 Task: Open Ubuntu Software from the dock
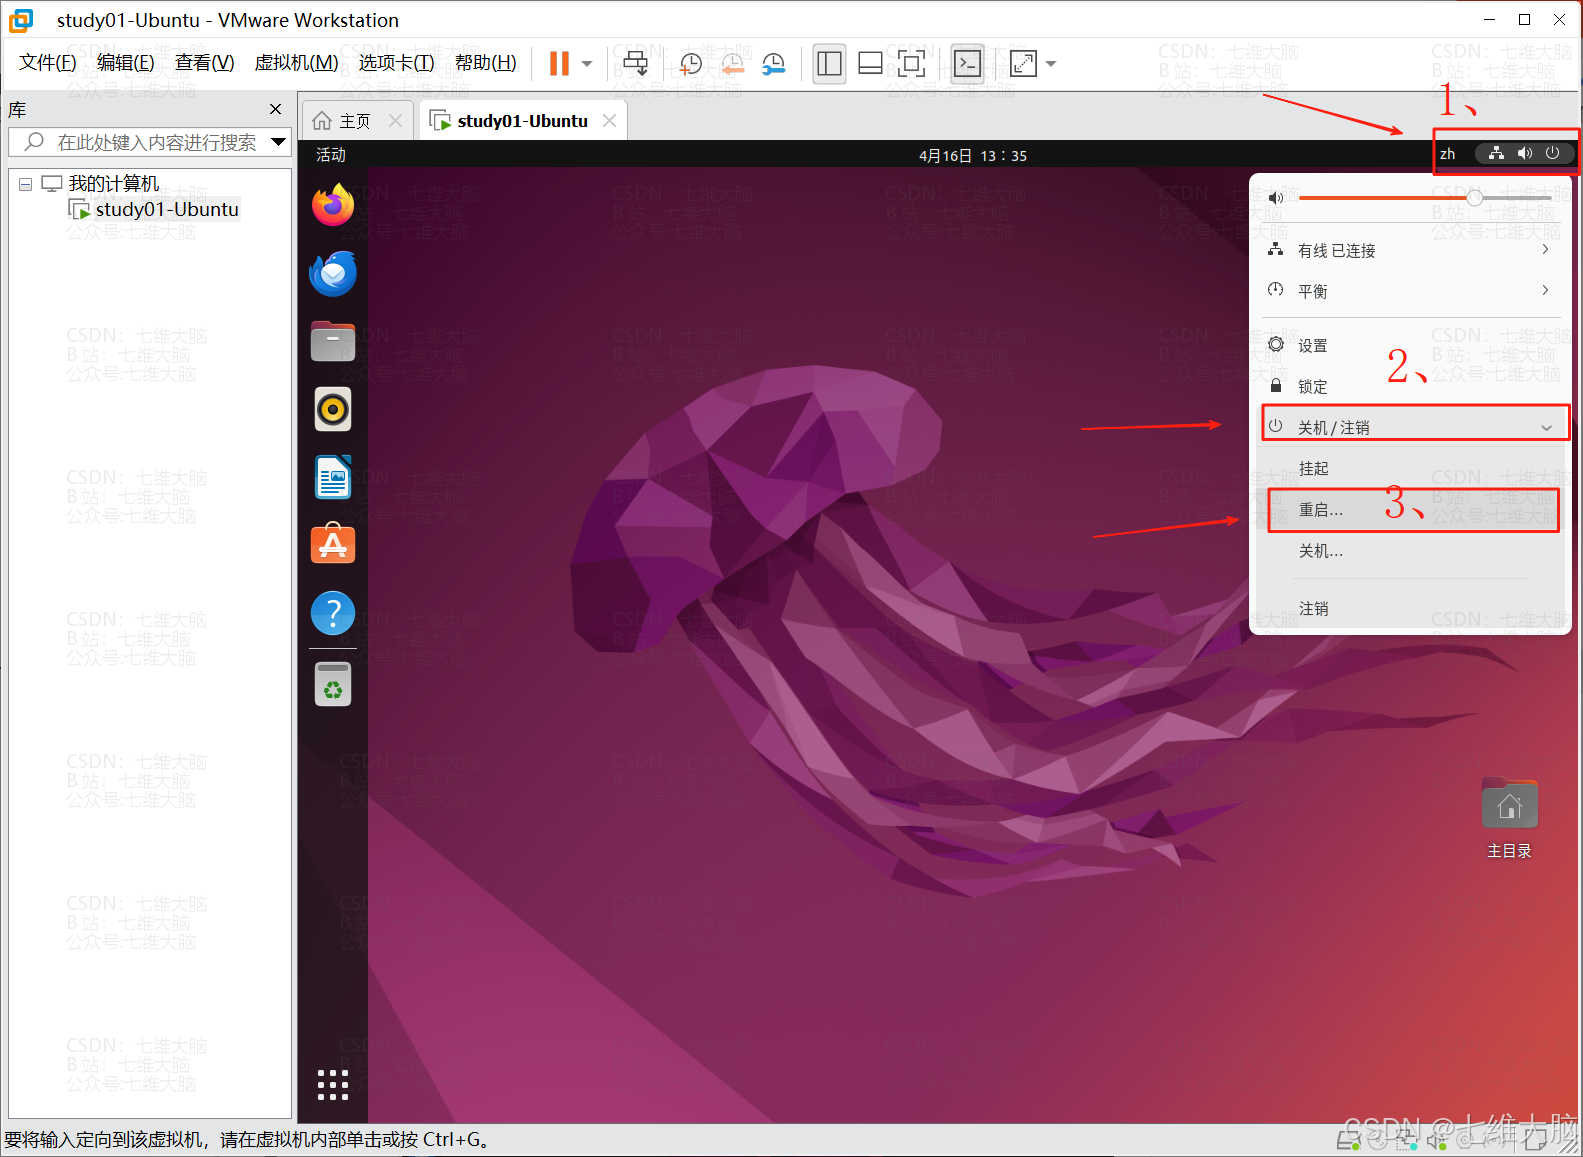[333, 545]
